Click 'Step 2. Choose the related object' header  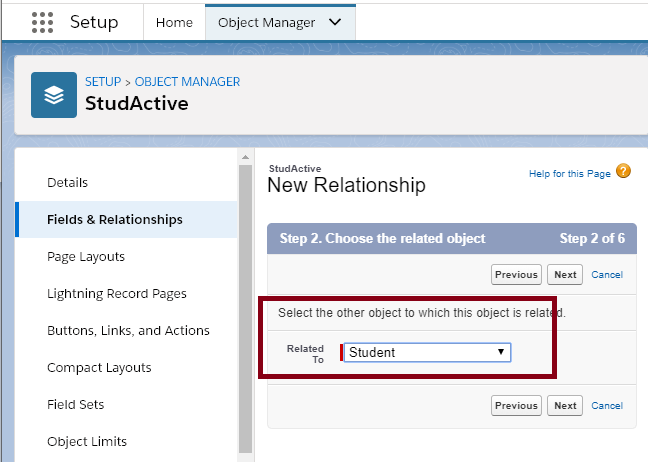click(x=382, y=238)
